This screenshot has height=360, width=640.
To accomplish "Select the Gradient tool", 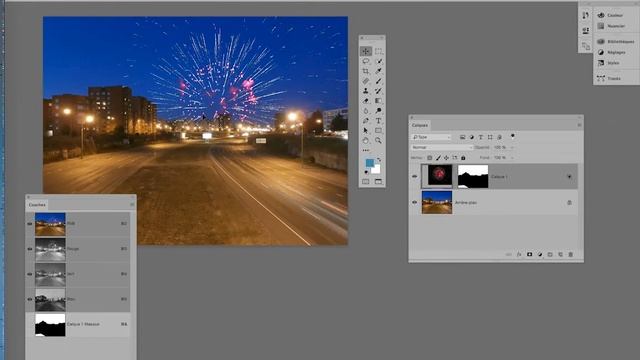I will point(379,100).
